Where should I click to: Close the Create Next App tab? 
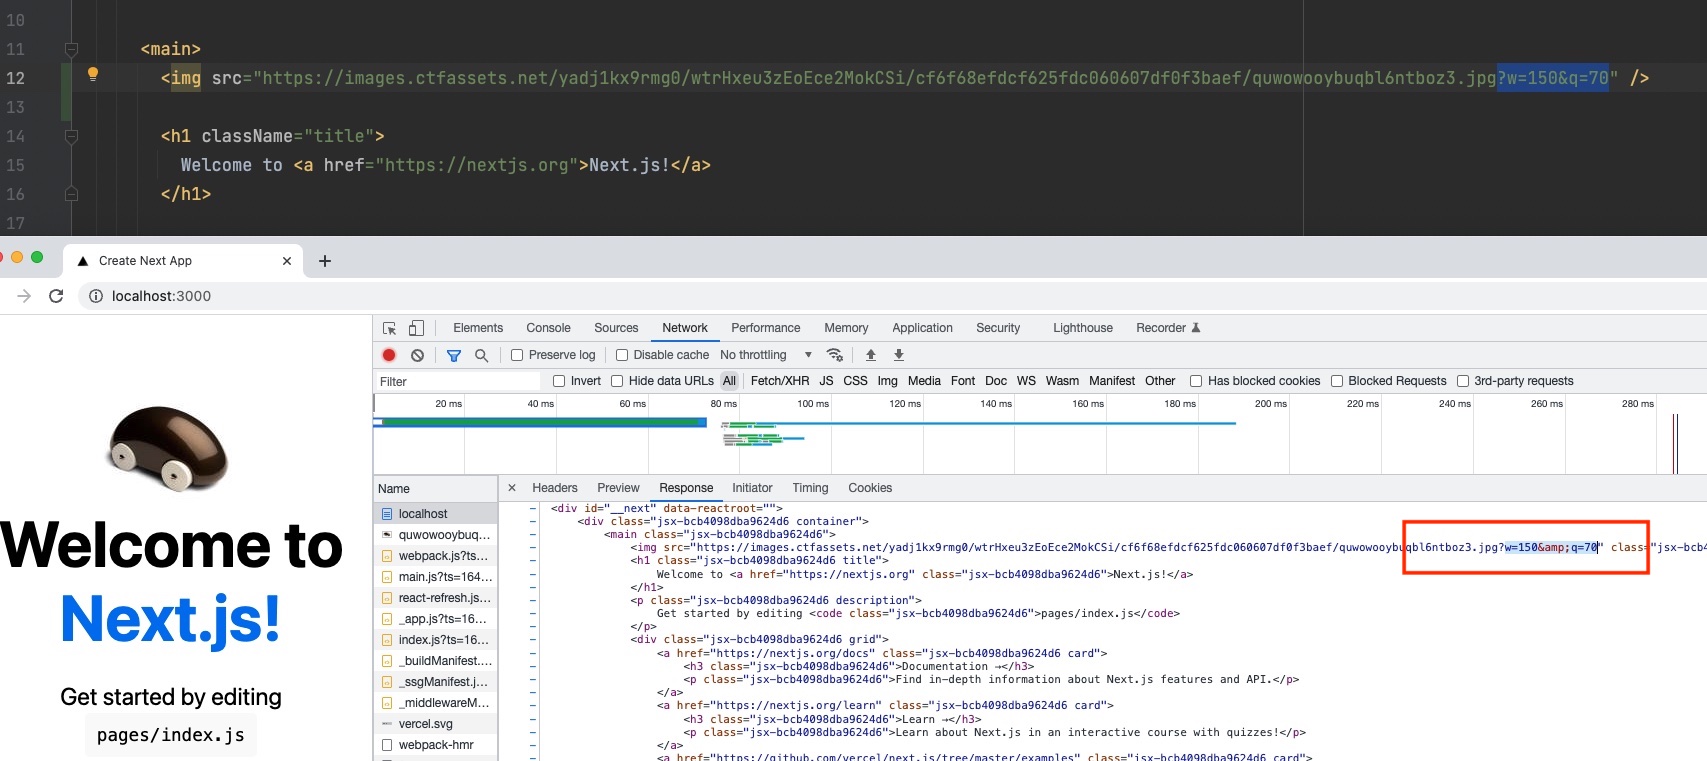pos(287,261)
